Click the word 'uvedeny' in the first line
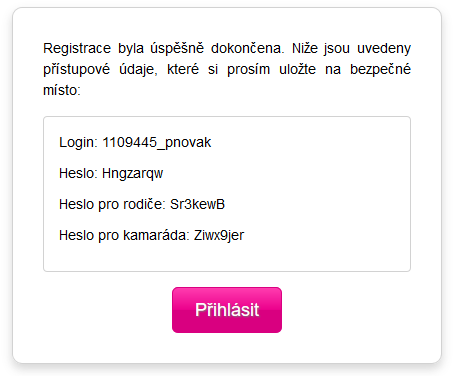The width and height of the screenshot is (457, 376). click(x=384, y=49)
